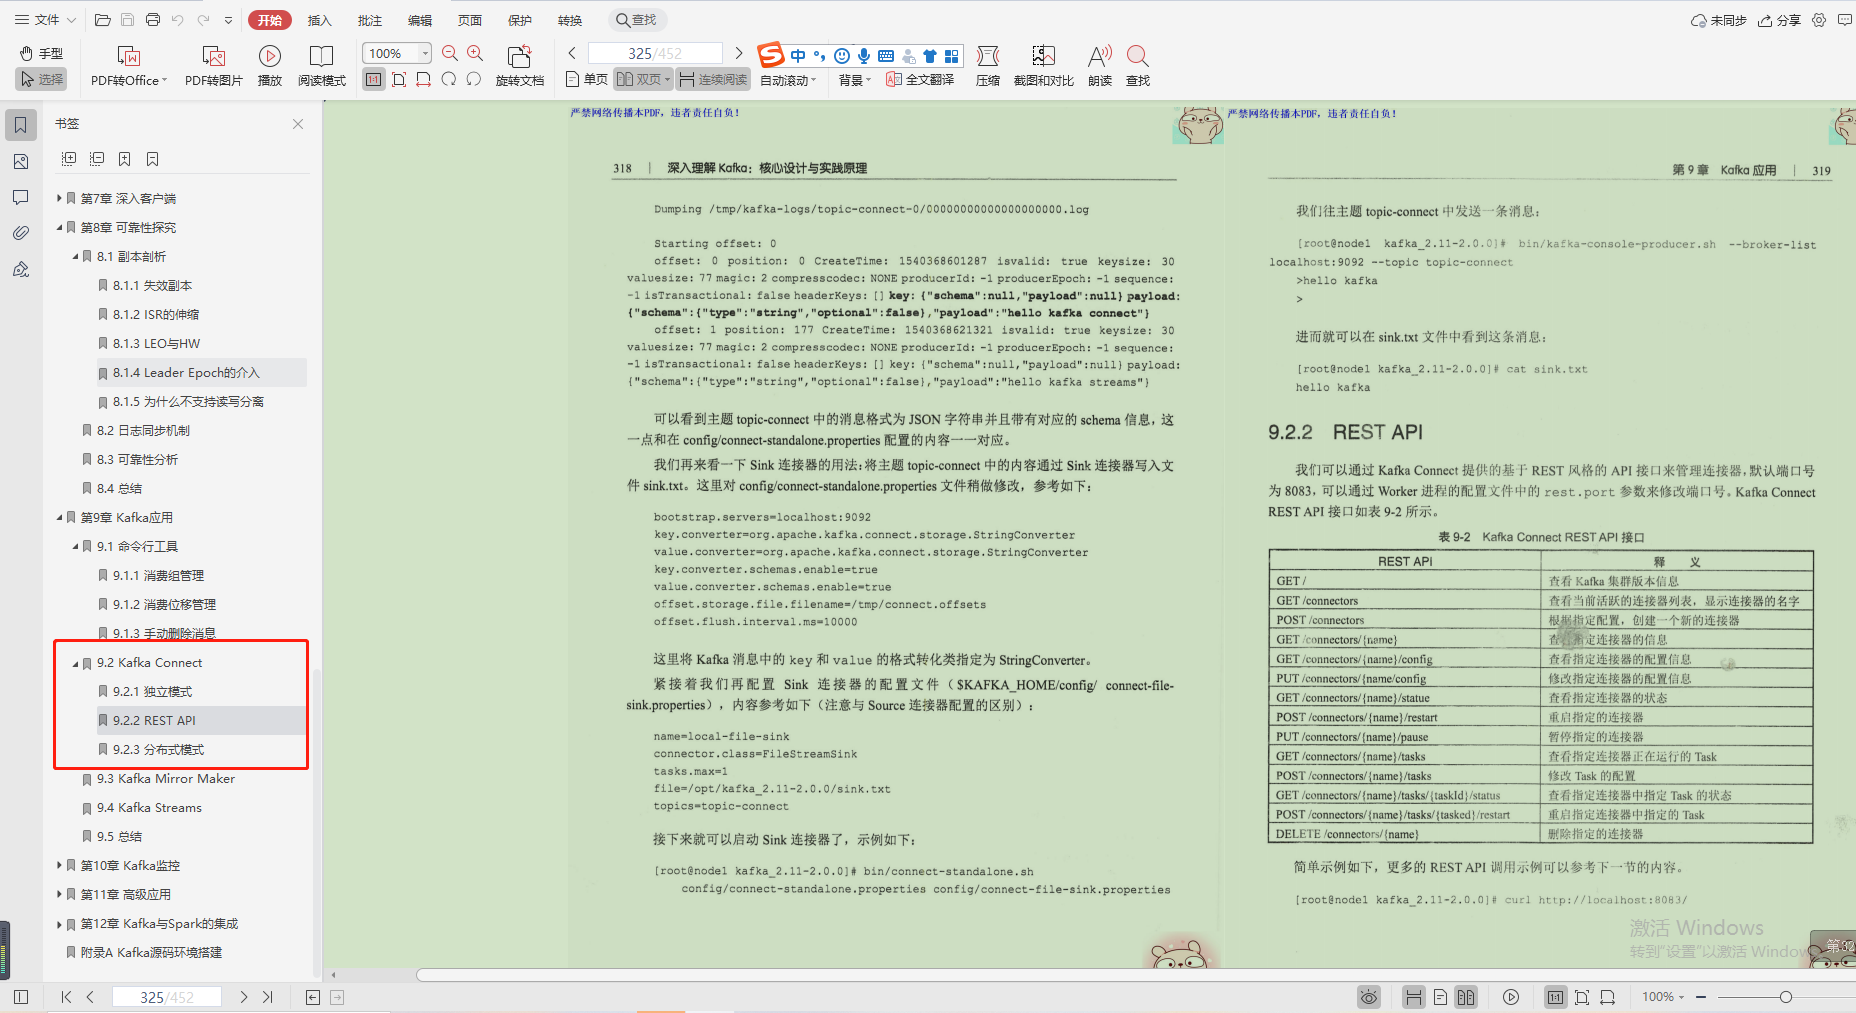1856x1013 pixels.
Task: Expand the 第12章 Kafka与Spark的集成 bookmark
Action: [x=59, y=924]
